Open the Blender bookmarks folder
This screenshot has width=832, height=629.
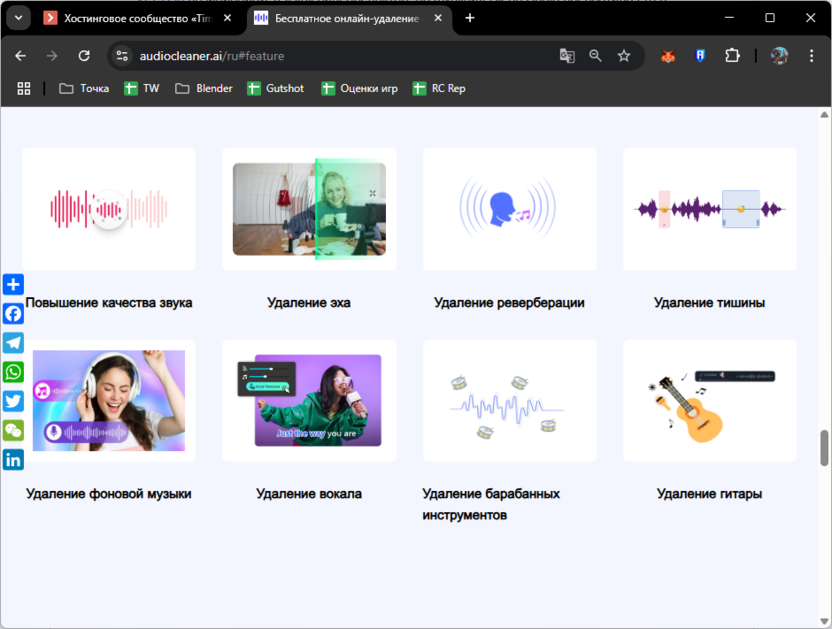204,88
